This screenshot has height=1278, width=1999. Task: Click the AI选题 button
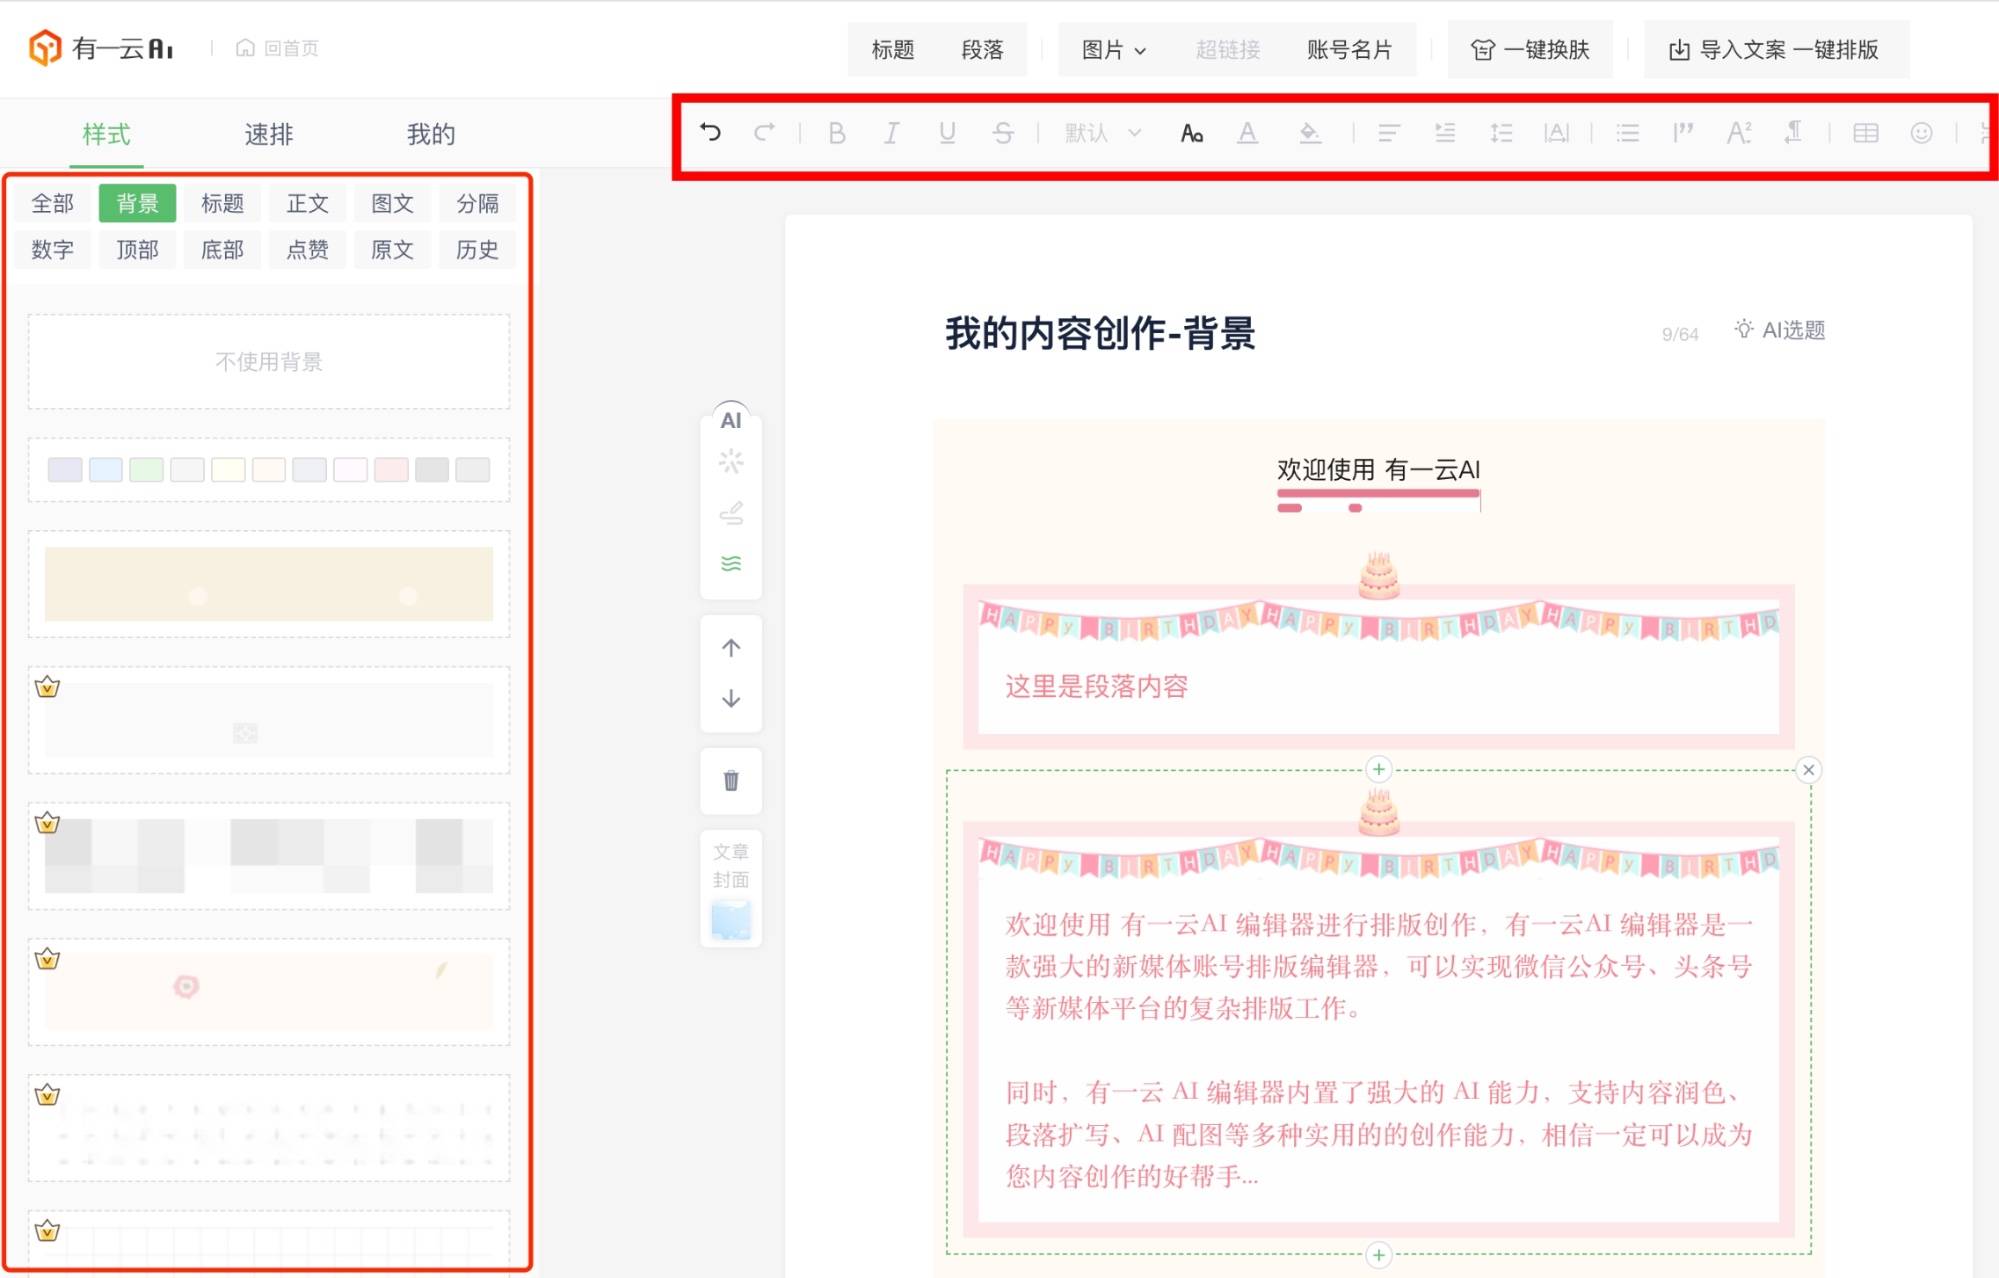[x=1780, y=330]
